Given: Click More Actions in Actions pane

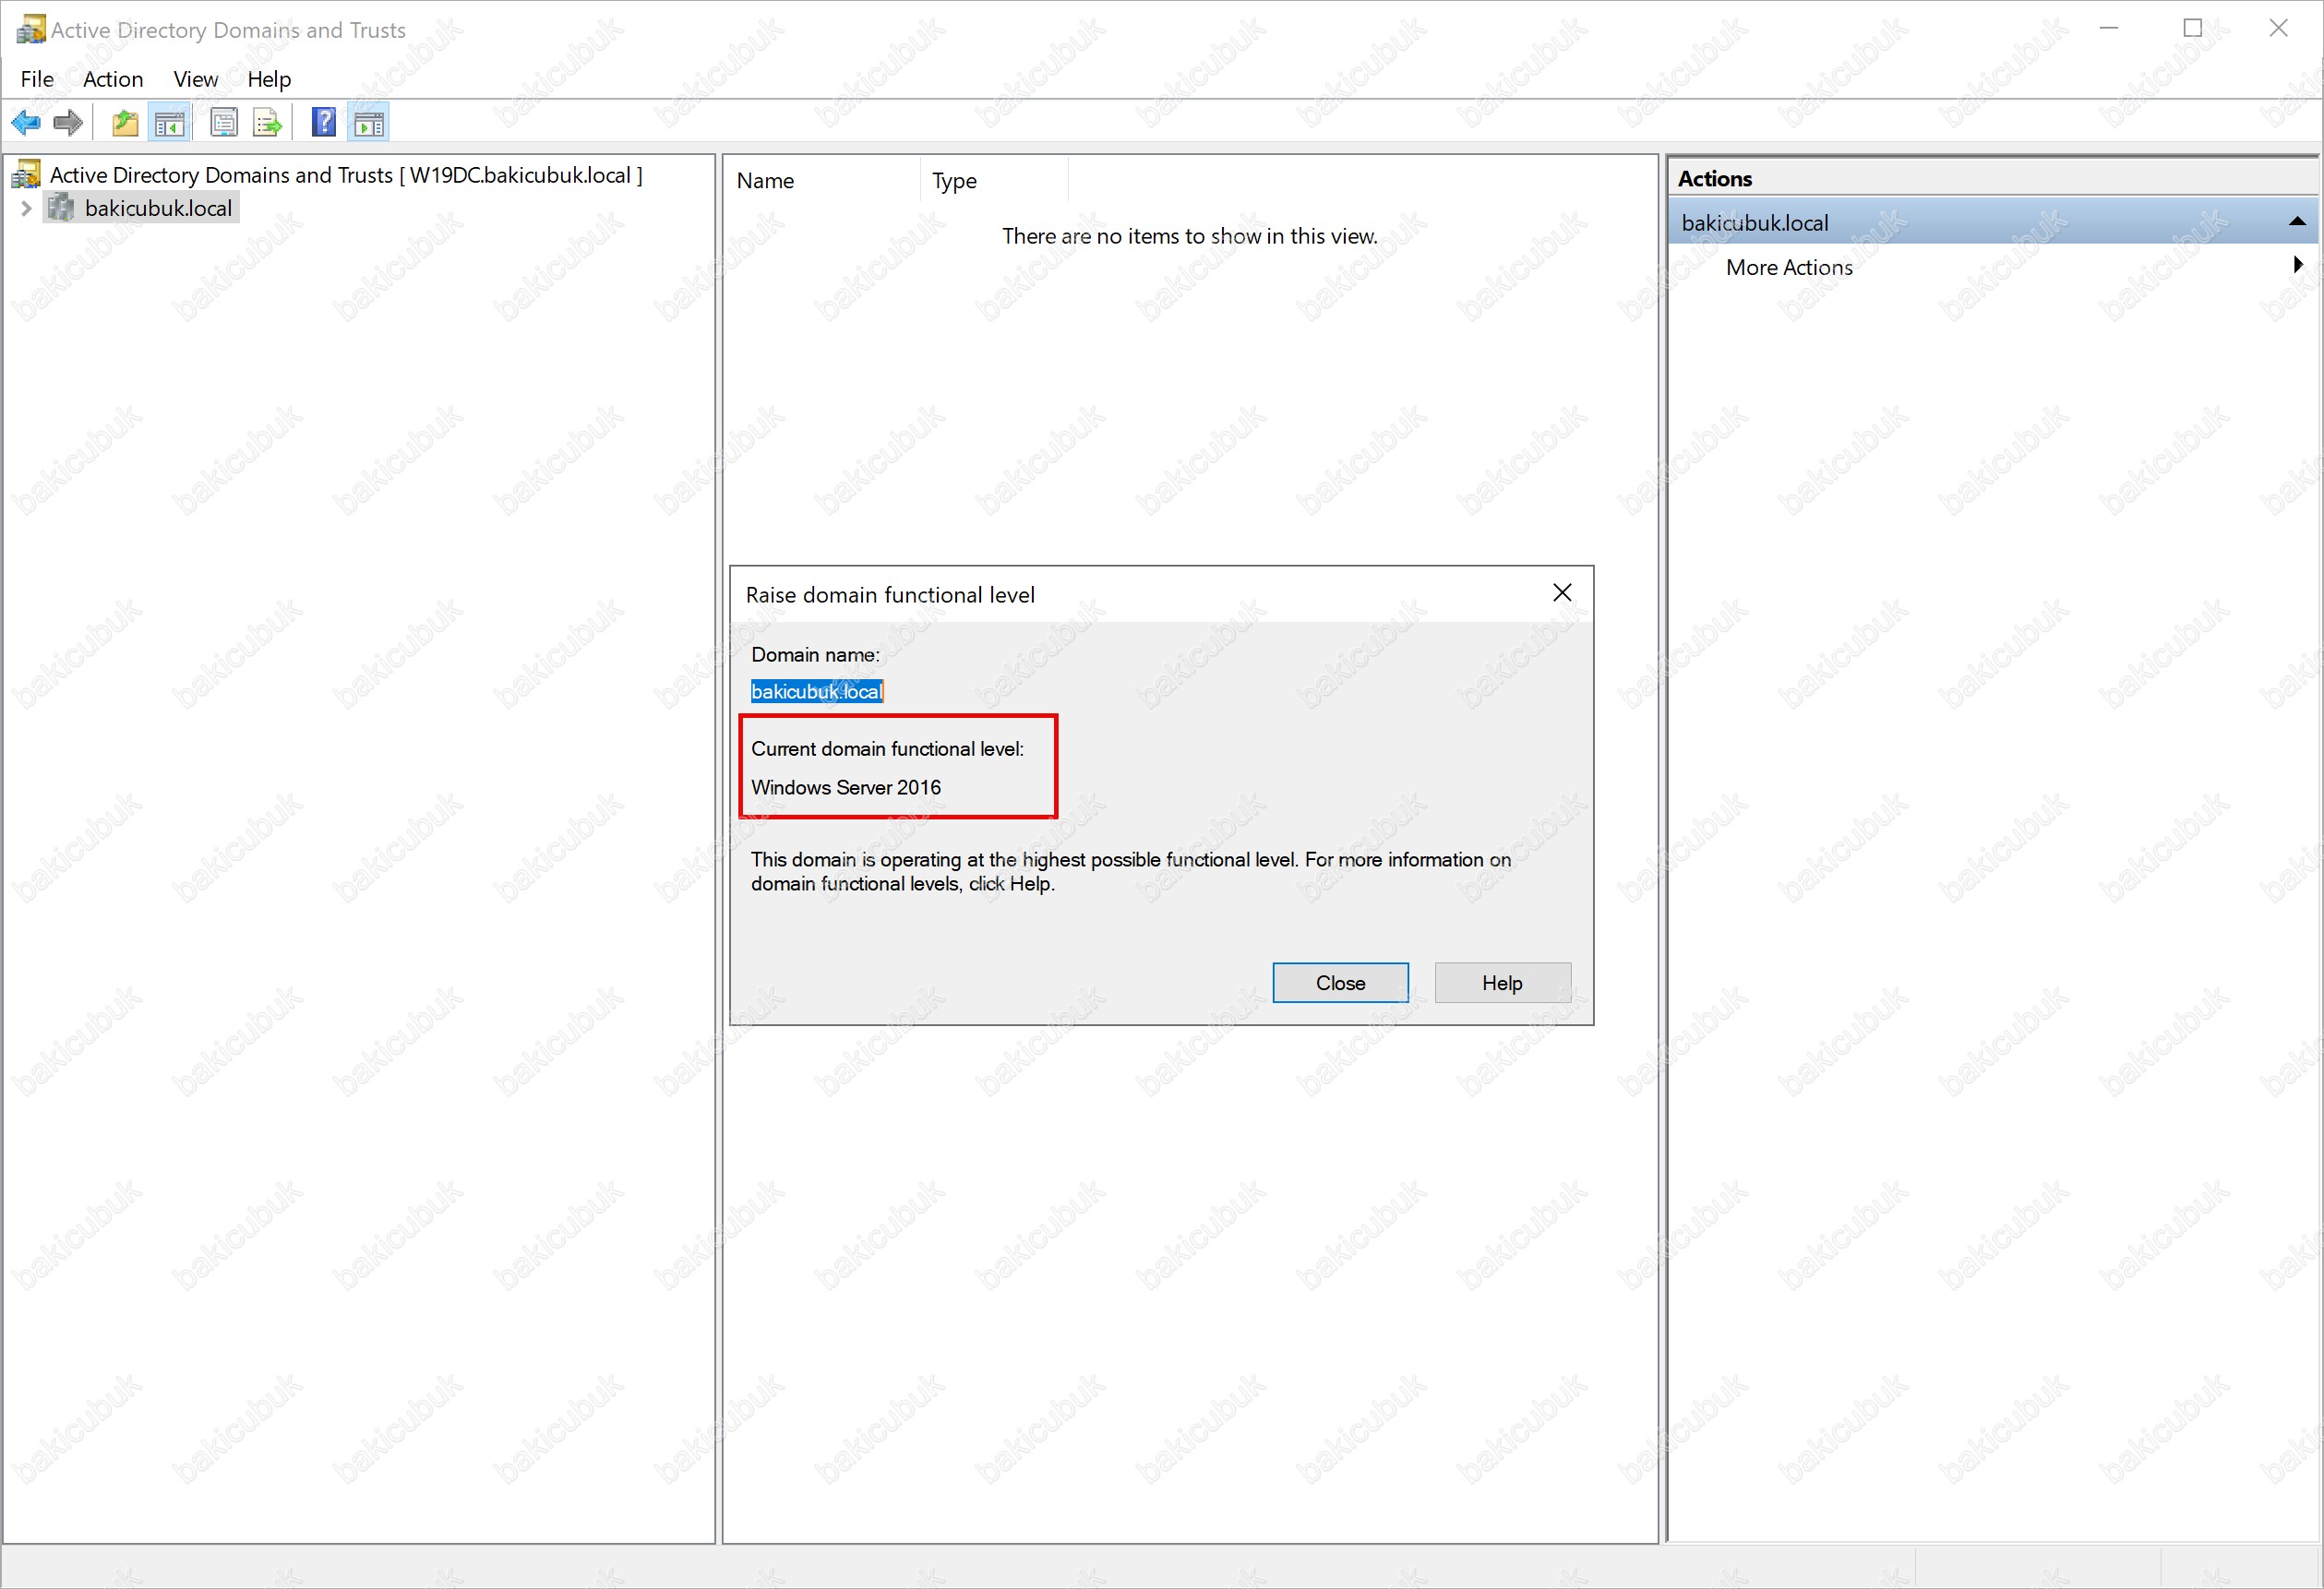Looking at the screenshot, I should click(1789, 267).
